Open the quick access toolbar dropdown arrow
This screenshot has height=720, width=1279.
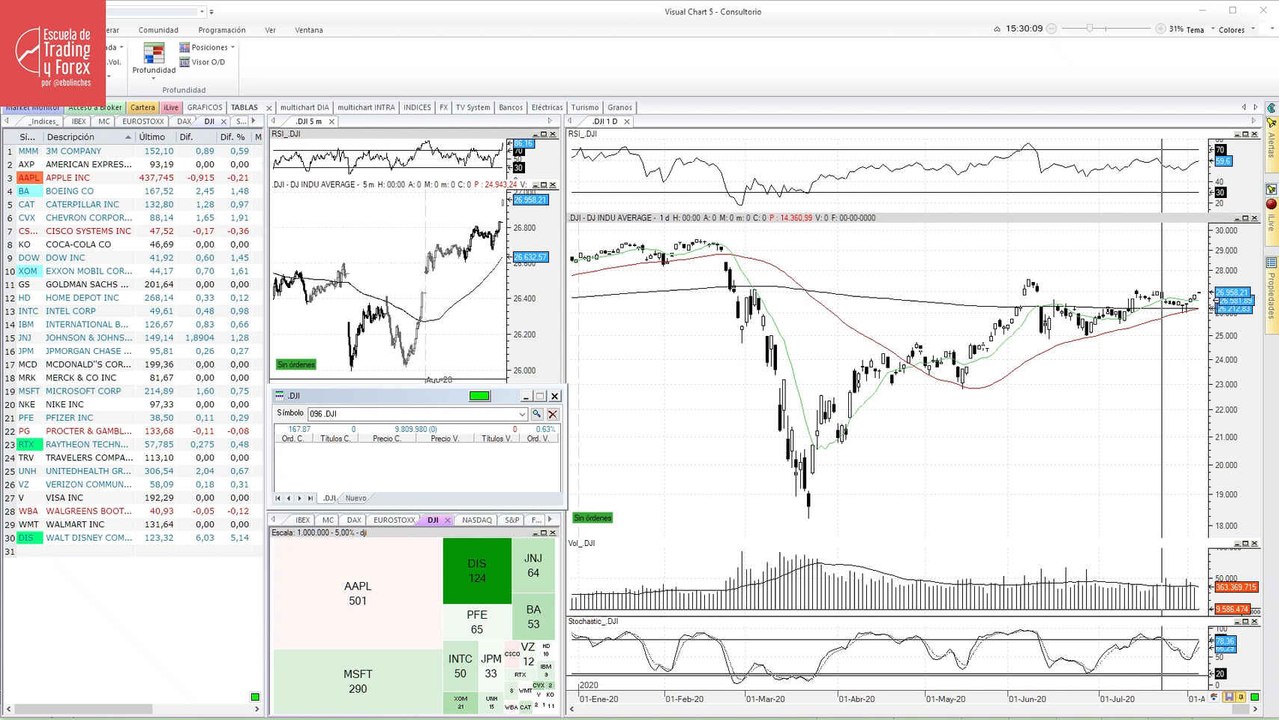click(212, 12)
